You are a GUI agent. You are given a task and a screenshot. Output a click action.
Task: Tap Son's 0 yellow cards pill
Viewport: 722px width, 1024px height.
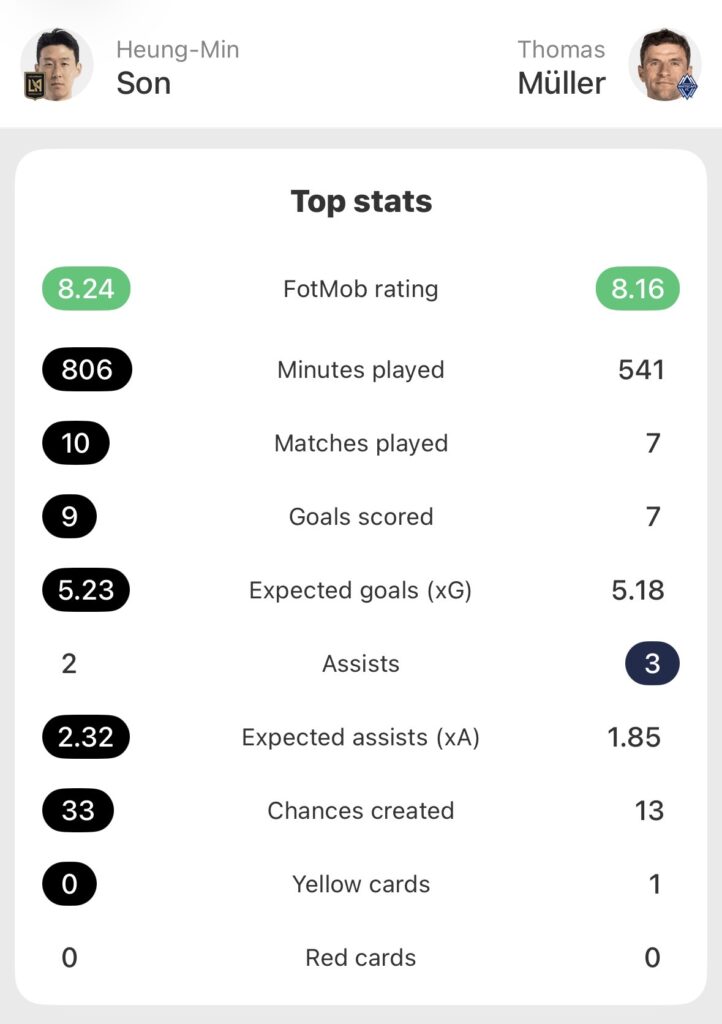click(x=69, y=884)
